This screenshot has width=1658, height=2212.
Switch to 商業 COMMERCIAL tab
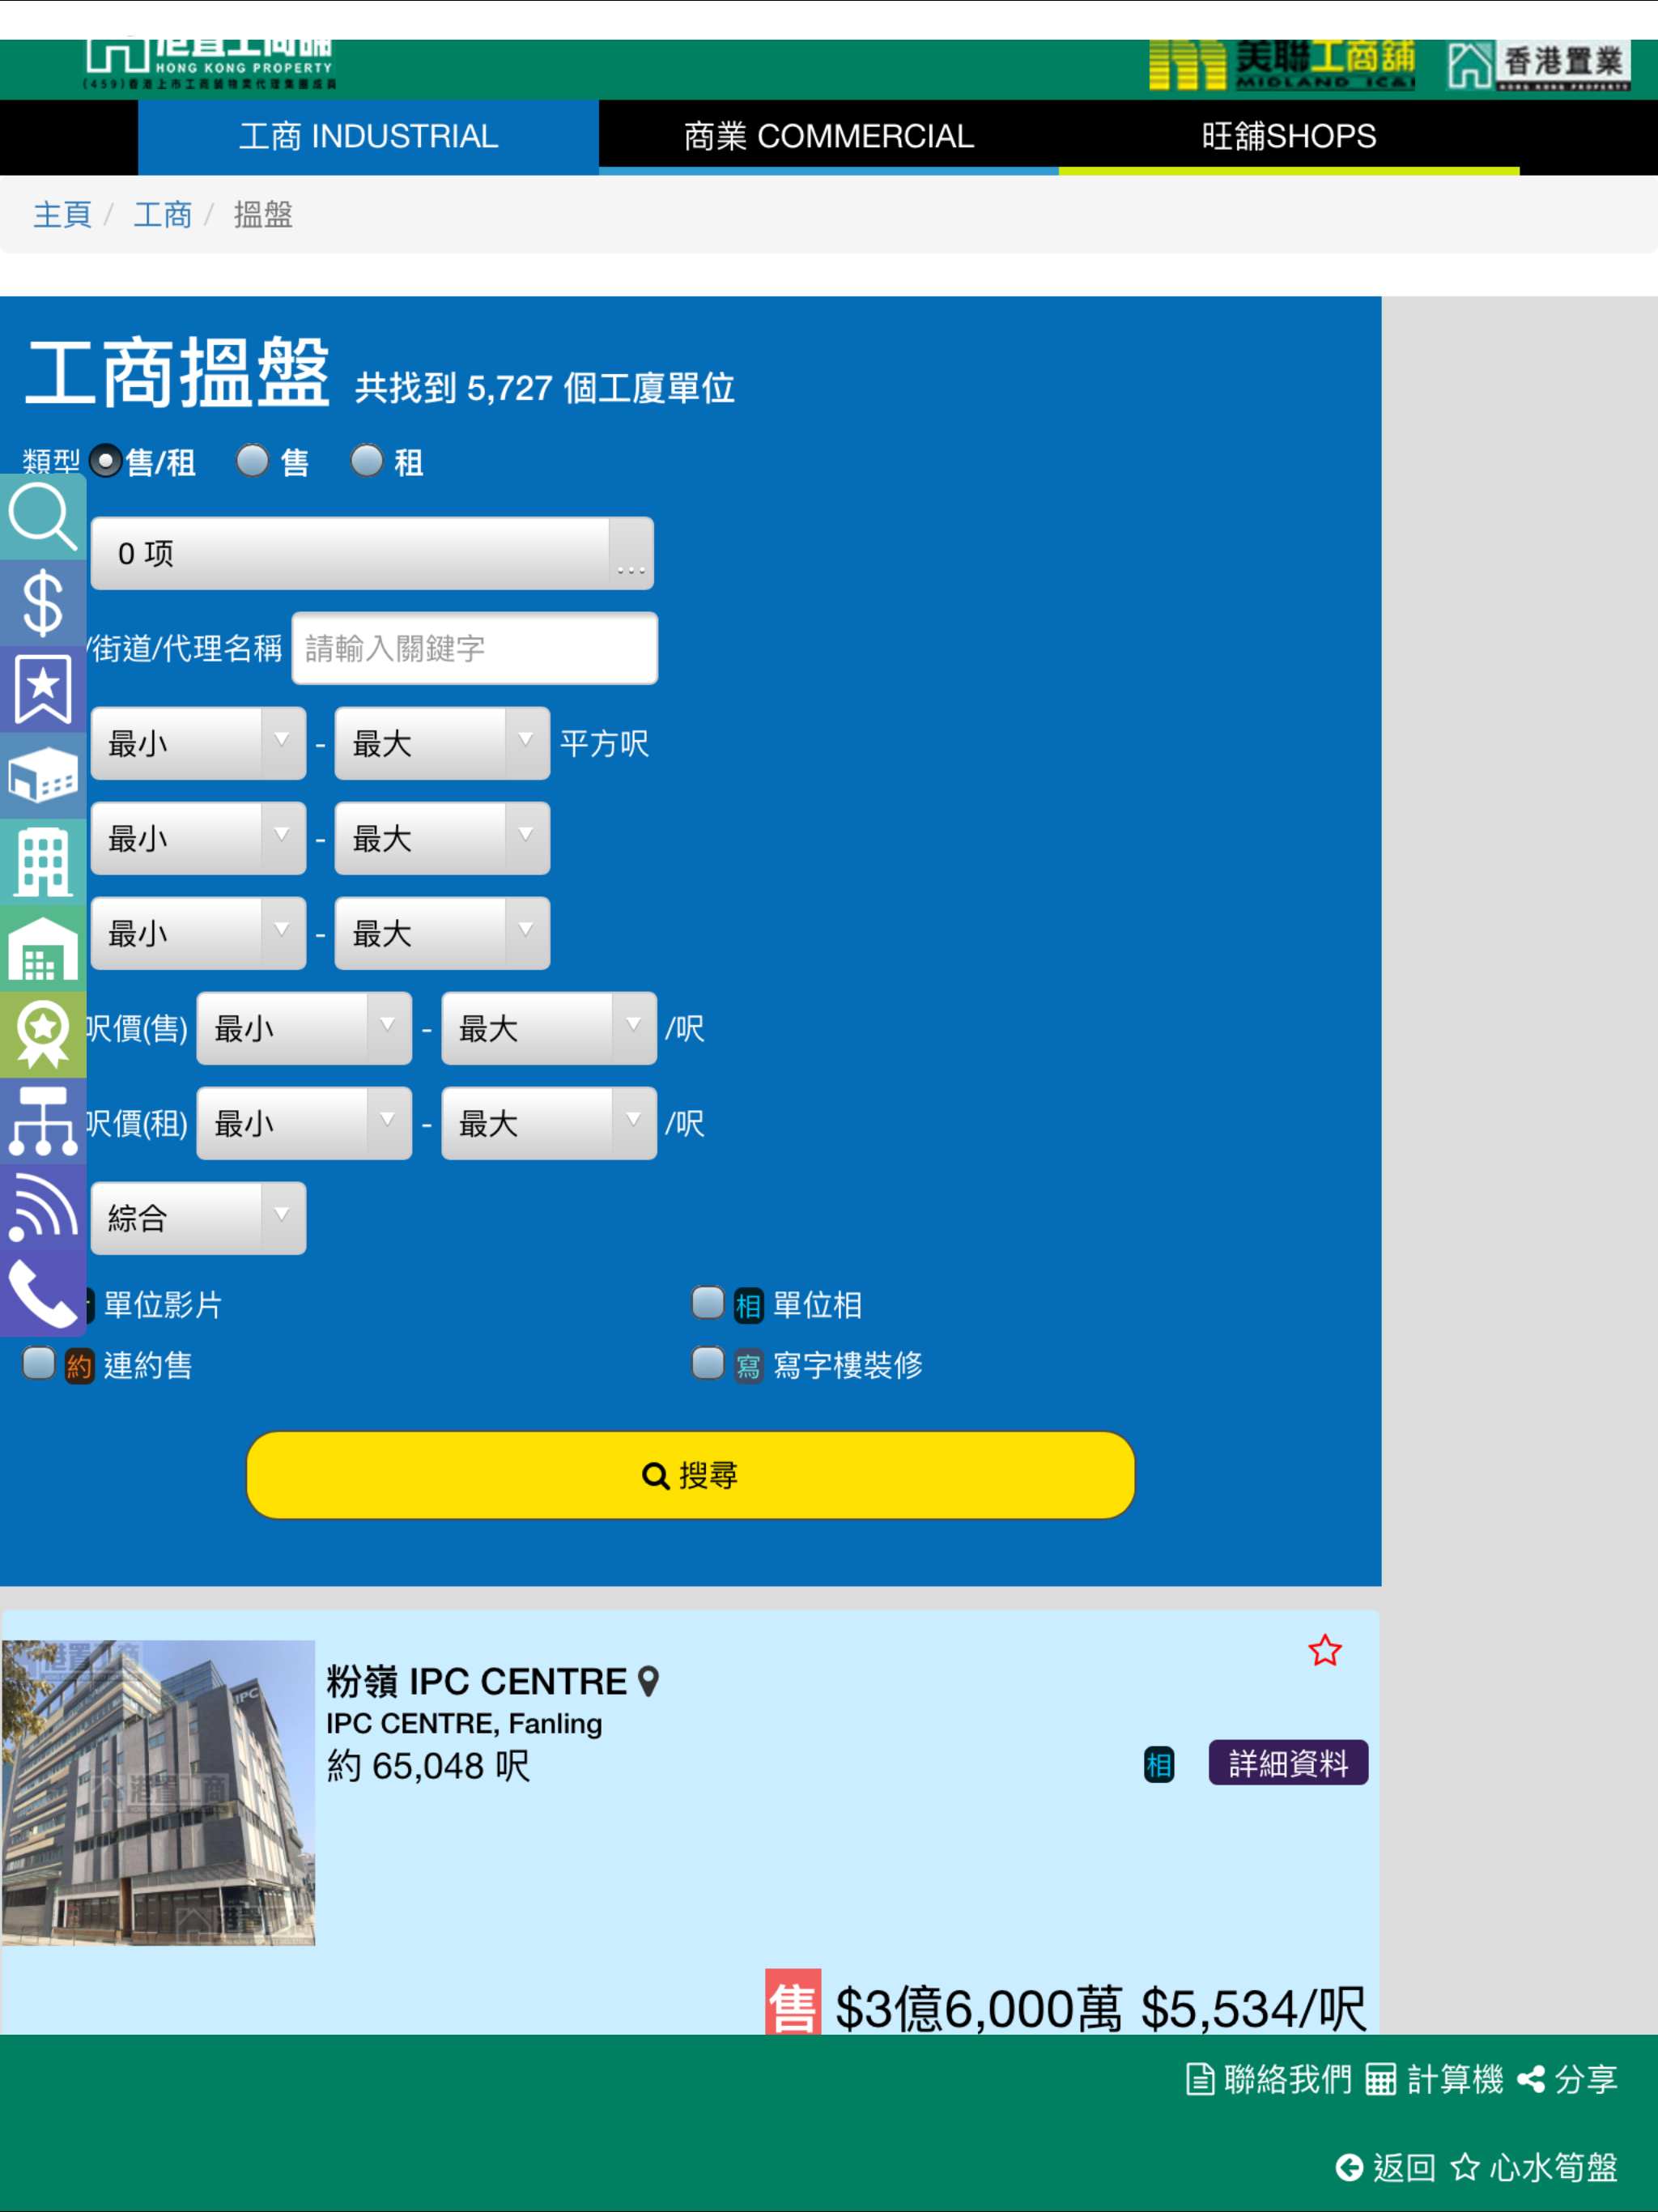[x=829, y=137]
